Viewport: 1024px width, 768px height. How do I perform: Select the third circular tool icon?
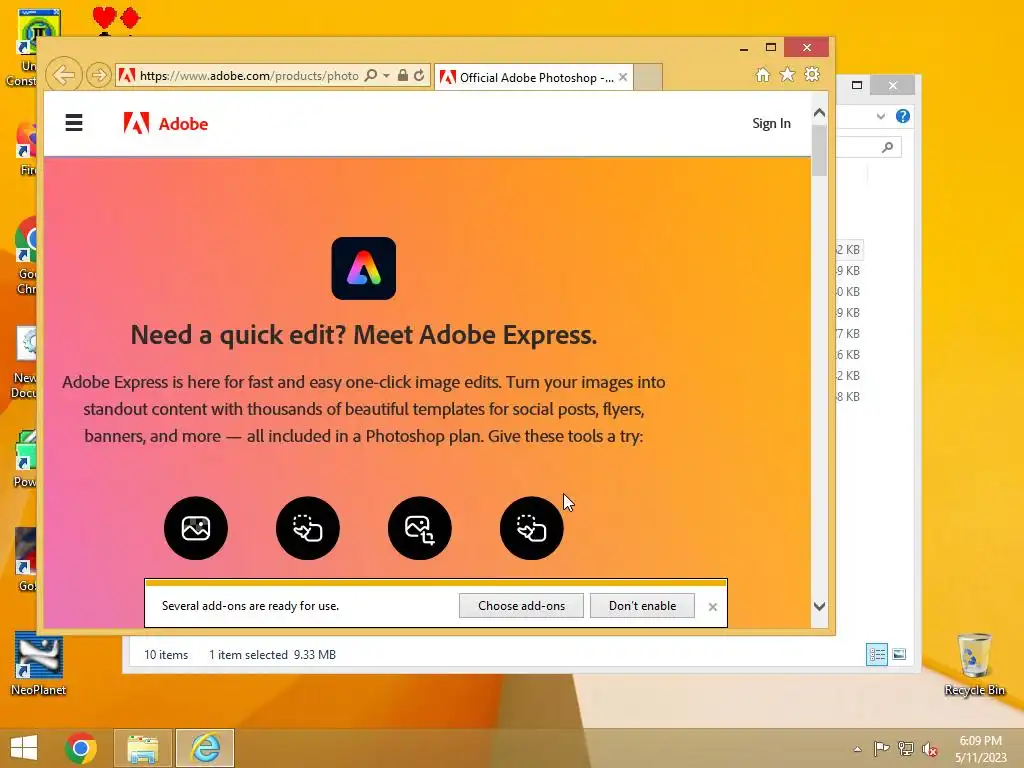(419, 528)
